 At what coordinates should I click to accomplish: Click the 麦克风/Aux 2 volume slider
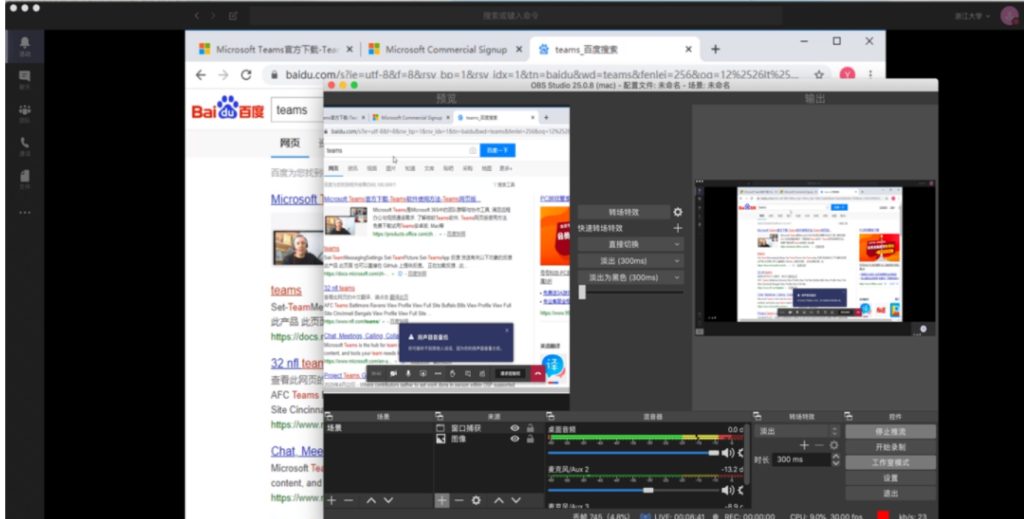[x=633, y=490]
